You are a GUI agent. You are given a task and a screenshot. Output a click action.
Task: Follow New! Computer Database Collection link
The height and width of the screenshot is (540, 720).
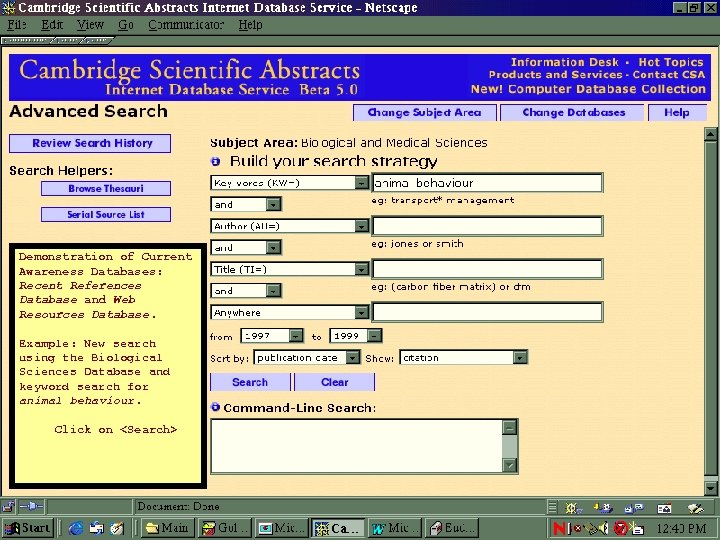coord(588,89)
